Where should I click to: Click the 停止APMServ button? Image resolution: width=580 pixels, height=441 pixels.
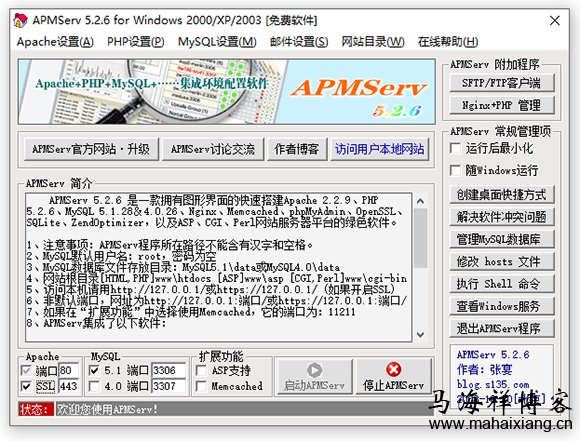pyautogui.click(x=394, y=377)
